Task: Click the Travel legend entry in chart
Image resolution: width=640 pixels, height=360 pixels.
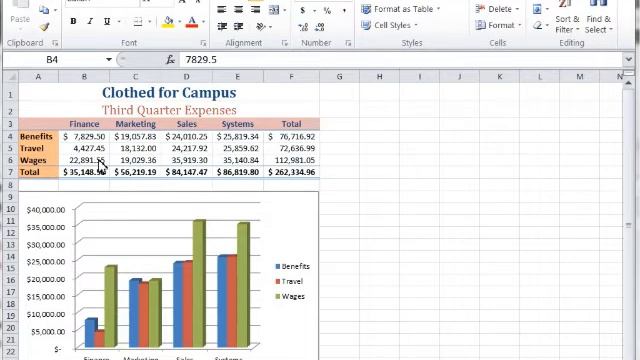Action: click(x=289, y=282)
